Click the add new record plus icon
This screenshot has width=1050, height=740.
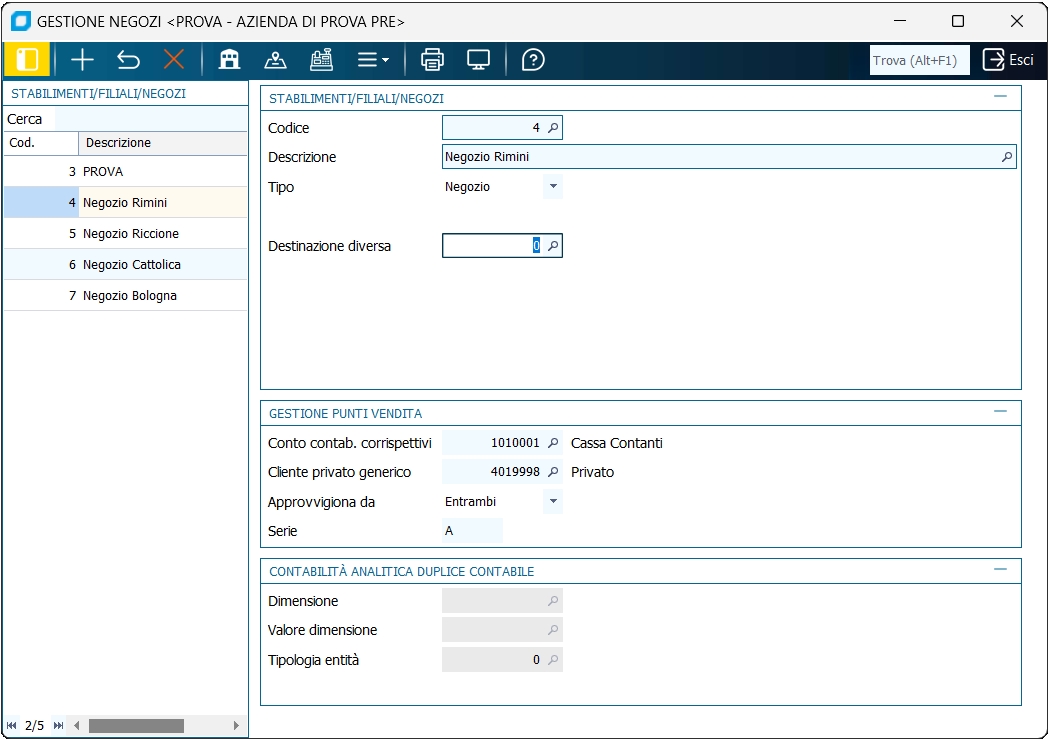(82, 60)
